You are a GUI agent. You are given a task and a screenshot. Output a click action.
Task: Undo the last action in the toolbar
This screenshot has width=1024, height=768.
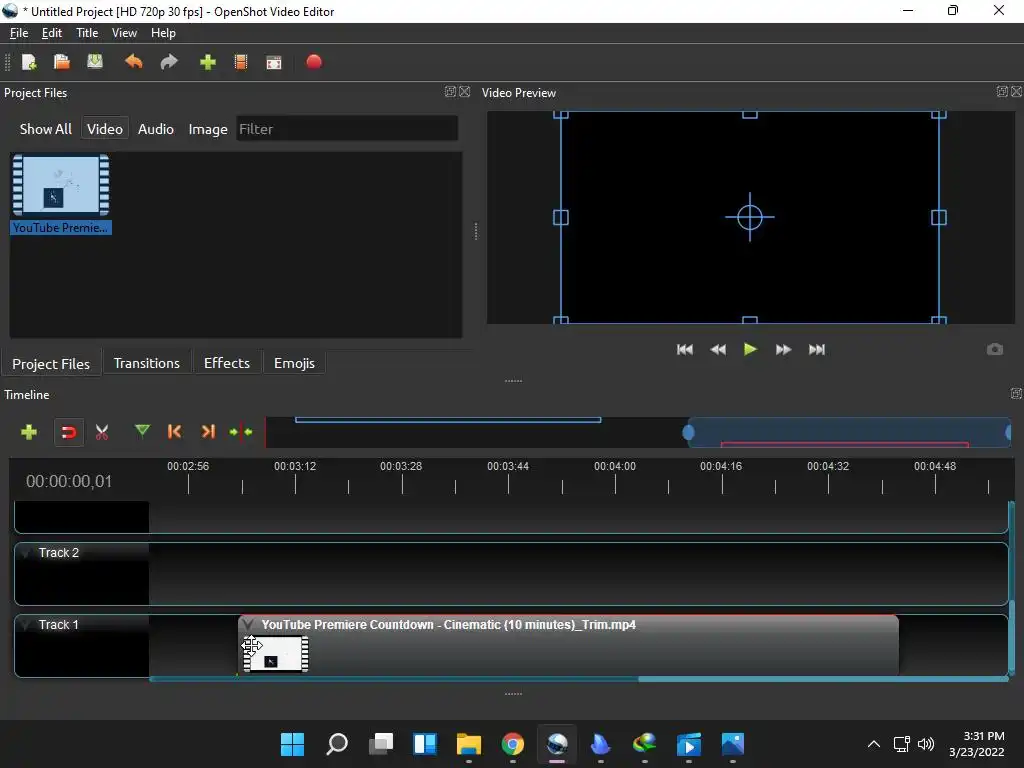[x=133, y=62]
